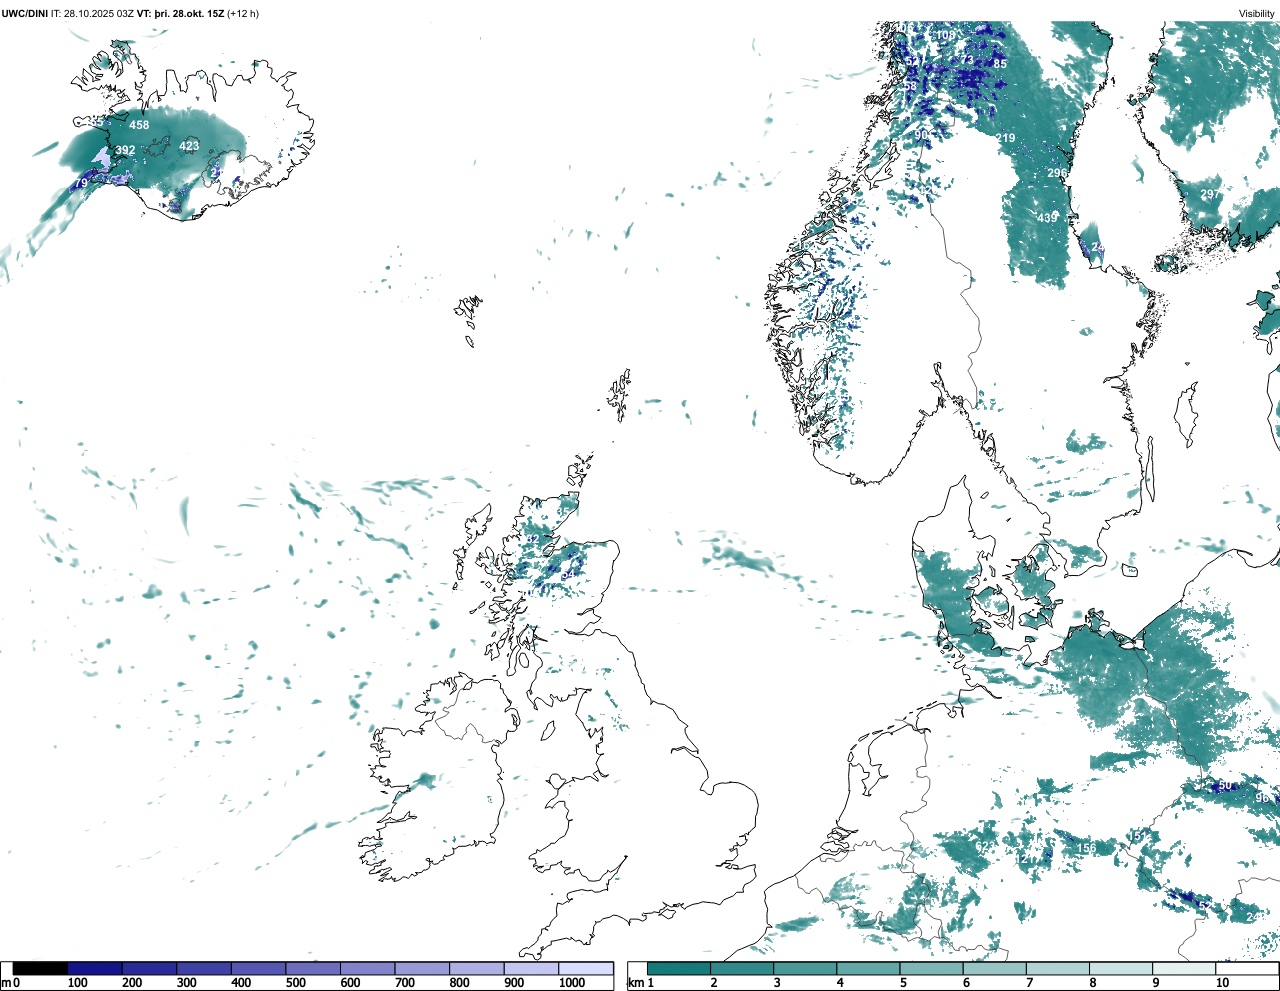Click the '1000' tick label on the metre scale
1280x991 pixels.
[x=572, y=983]
